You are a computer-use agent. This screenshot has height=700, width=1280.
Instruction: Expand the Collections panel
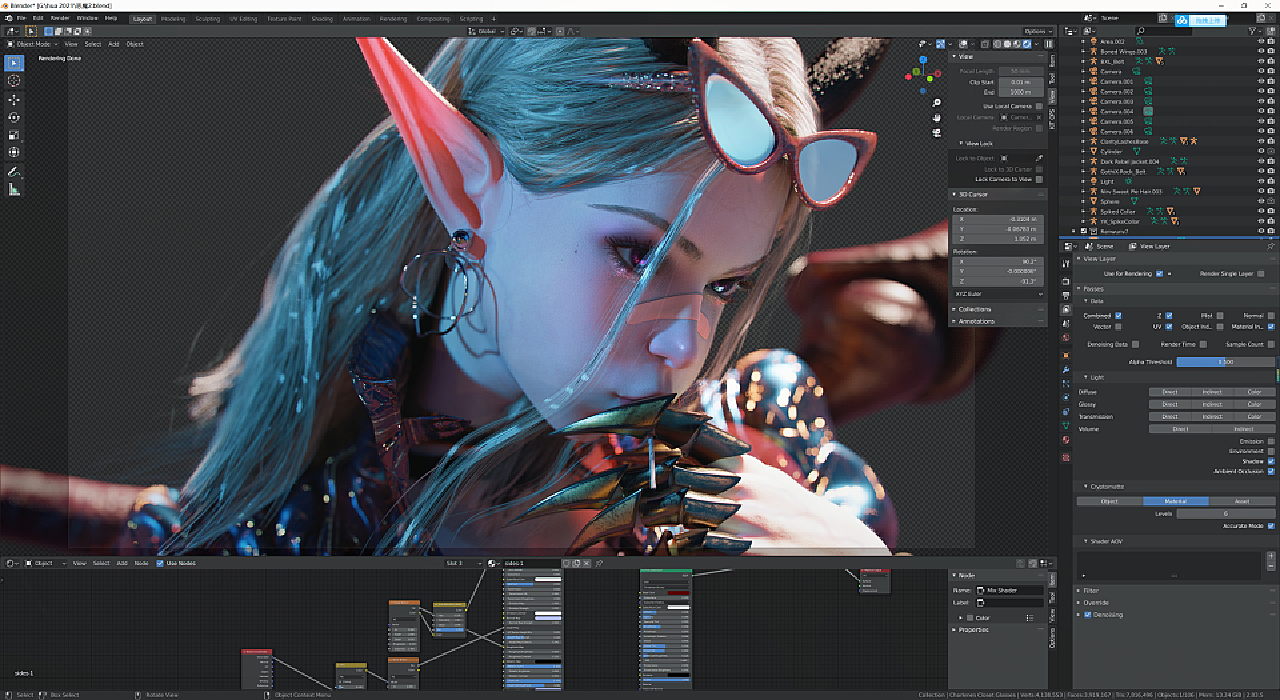pyautogui.click(x=975, y=309)
